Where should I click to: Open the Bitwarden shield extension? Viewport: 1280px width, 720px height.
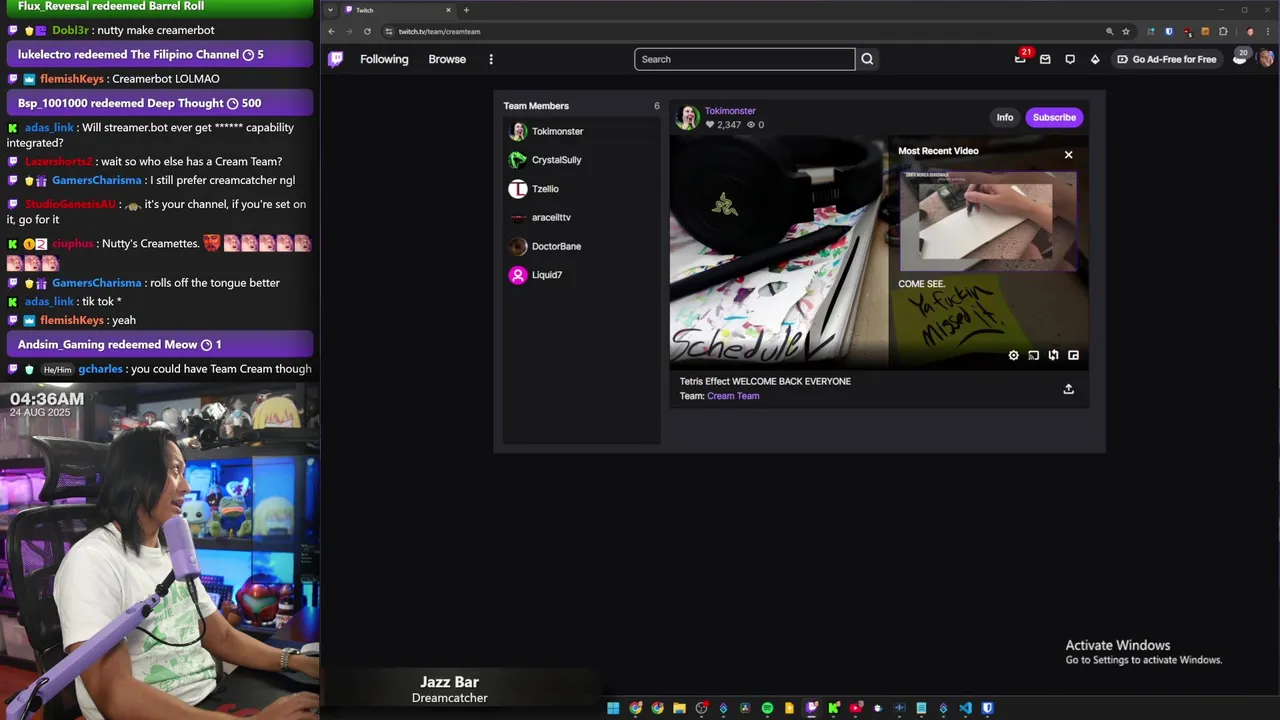tap(1168, 31)
